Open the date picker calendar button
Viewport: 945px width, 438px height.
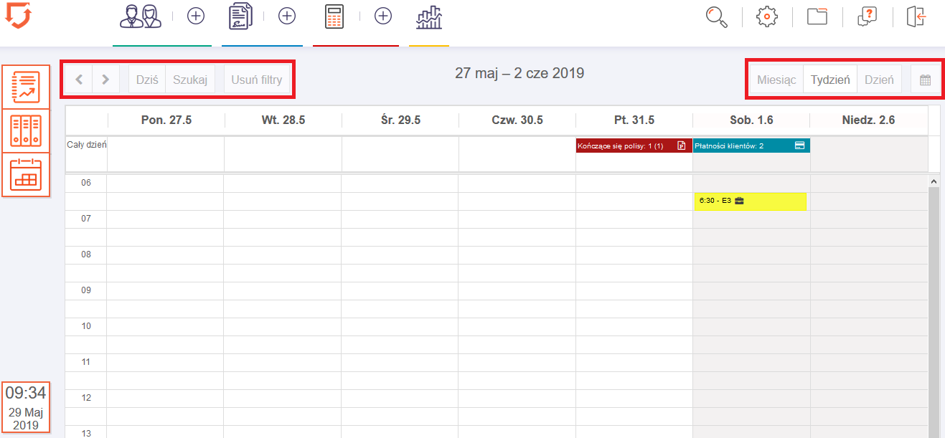pyautogui.click(x=925, y=80)
